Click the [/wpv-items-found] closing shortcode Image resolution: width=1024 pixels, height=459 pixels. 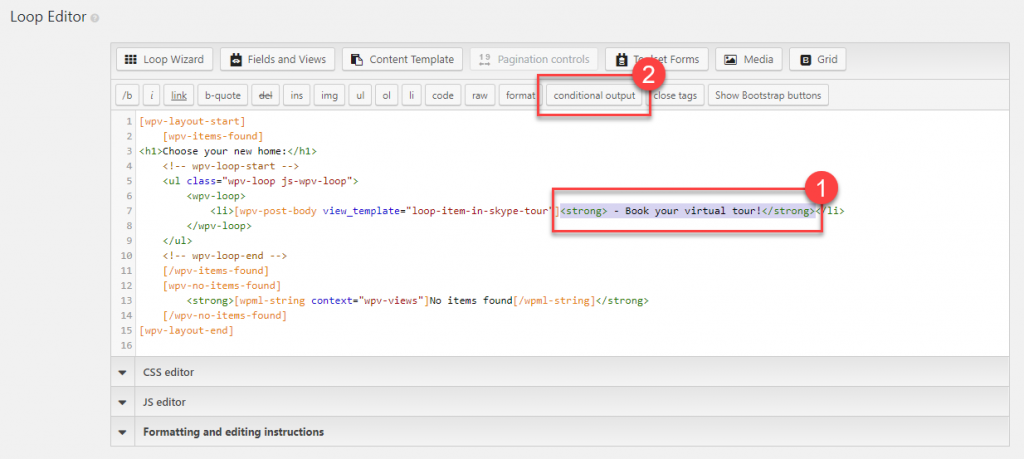coord(216,271)
